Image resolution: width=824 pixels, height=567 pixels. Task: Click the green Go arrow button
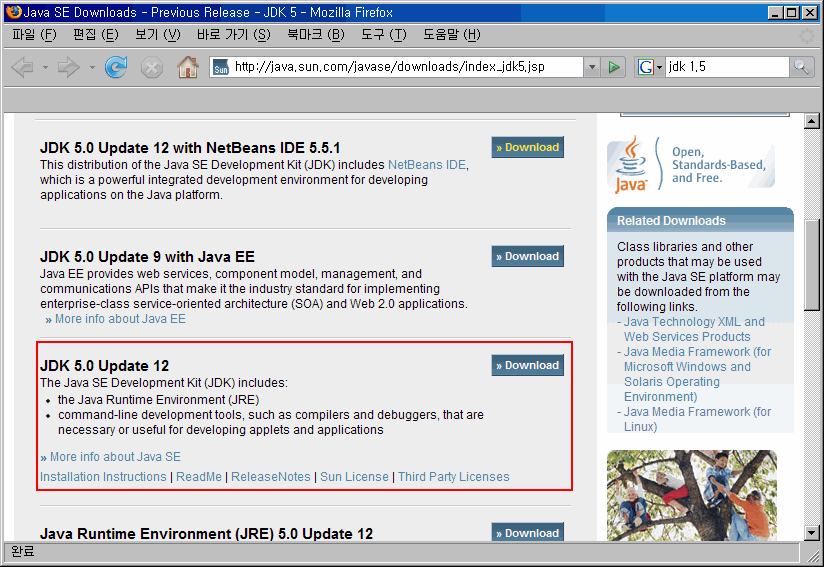[615, 67]
